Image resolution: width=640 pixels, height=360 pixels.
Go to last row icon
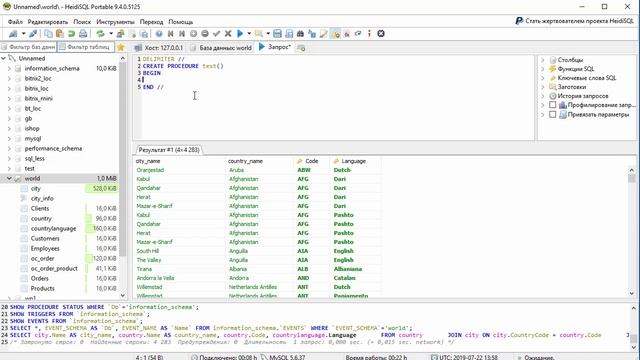(x=182, y=34)
